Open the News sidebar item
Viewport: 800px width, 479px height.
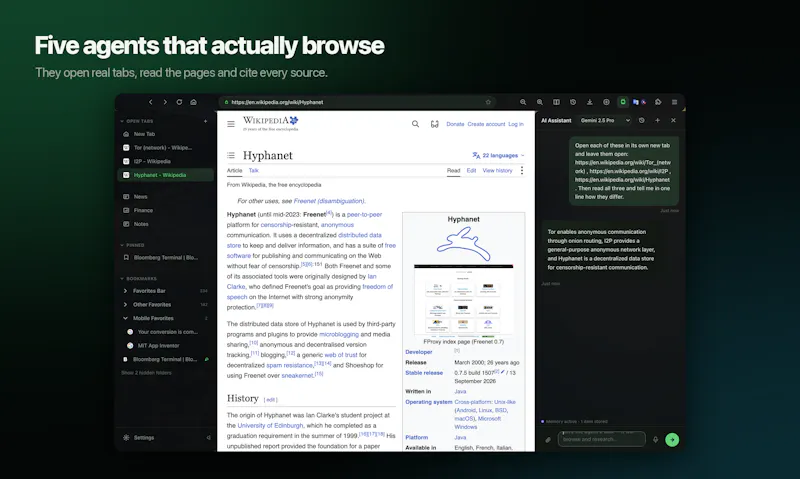point(166,196)
